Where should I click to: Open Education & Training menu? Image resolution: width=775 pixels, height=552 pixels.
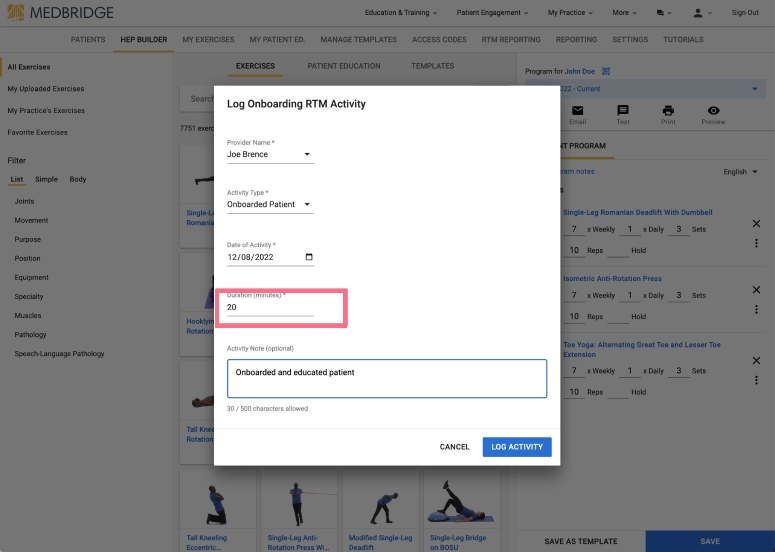click(401, 13)
